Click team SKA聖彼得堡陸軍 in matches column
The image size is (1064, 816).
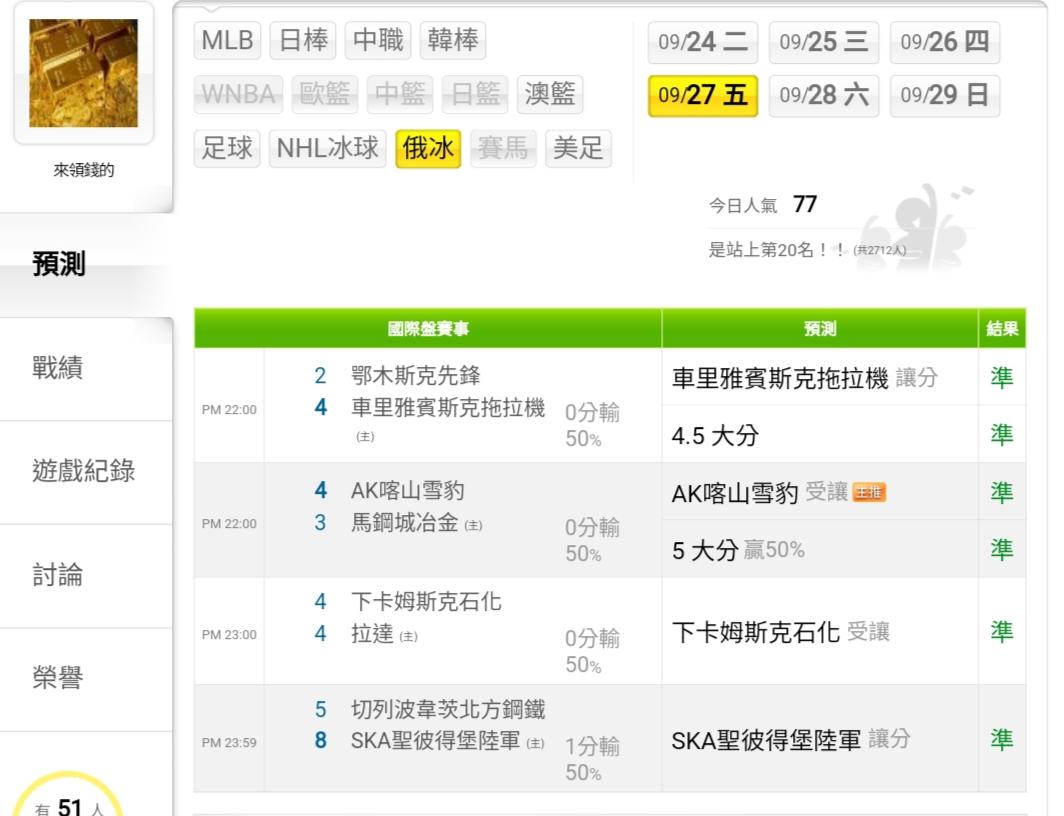pyautogui.click(x=436, y=741)
